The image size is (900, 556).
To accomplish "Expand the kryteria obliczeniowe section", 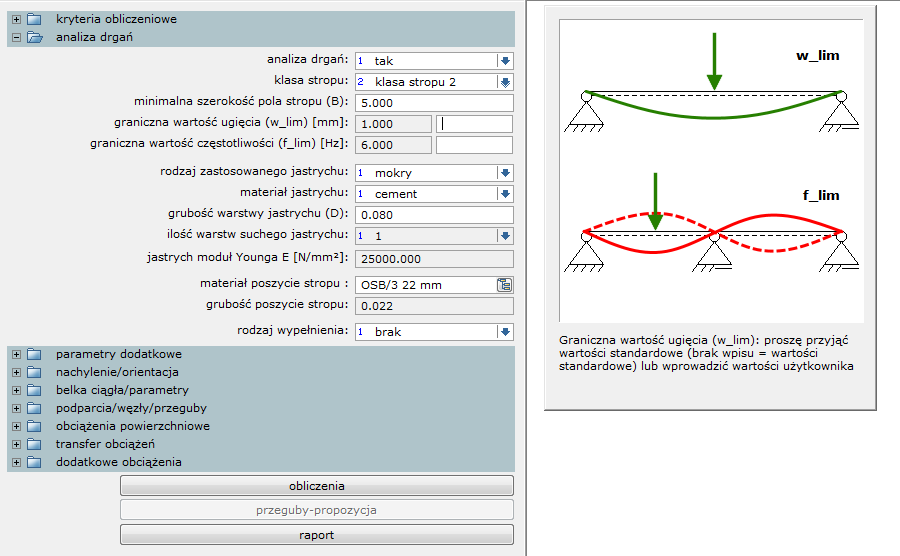I will pyautogui.click(x=16, y=19).
